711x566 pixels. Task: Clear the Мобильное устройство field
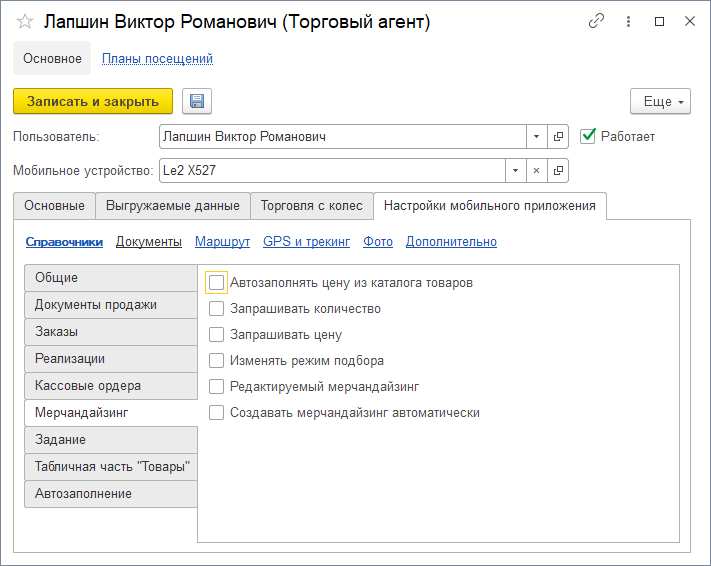[537, 170]
